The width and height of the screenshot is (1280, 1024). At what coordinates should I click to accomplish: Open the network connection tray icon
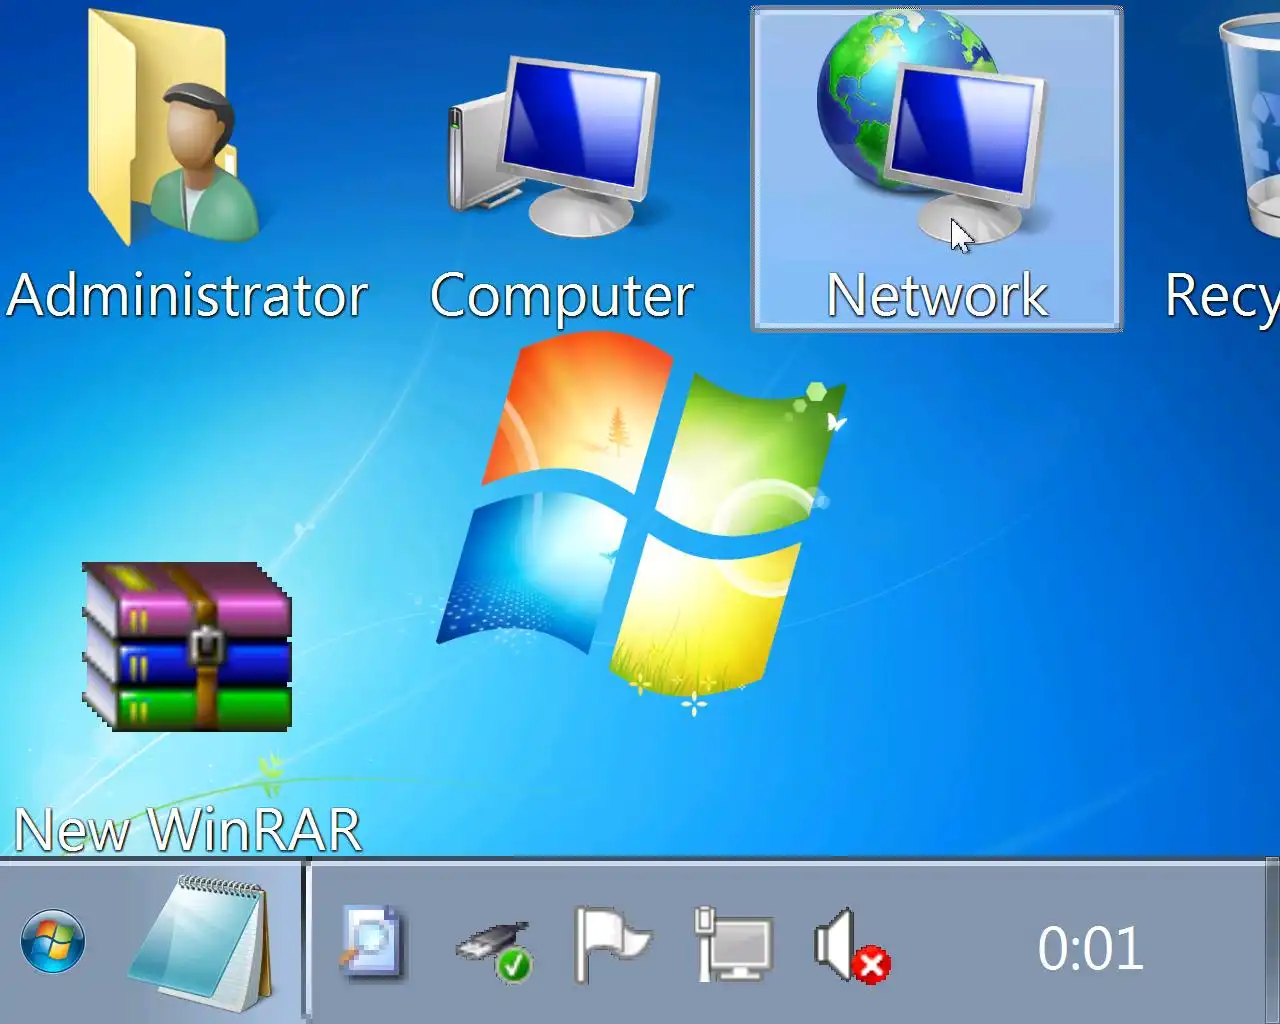coord(733,944)
